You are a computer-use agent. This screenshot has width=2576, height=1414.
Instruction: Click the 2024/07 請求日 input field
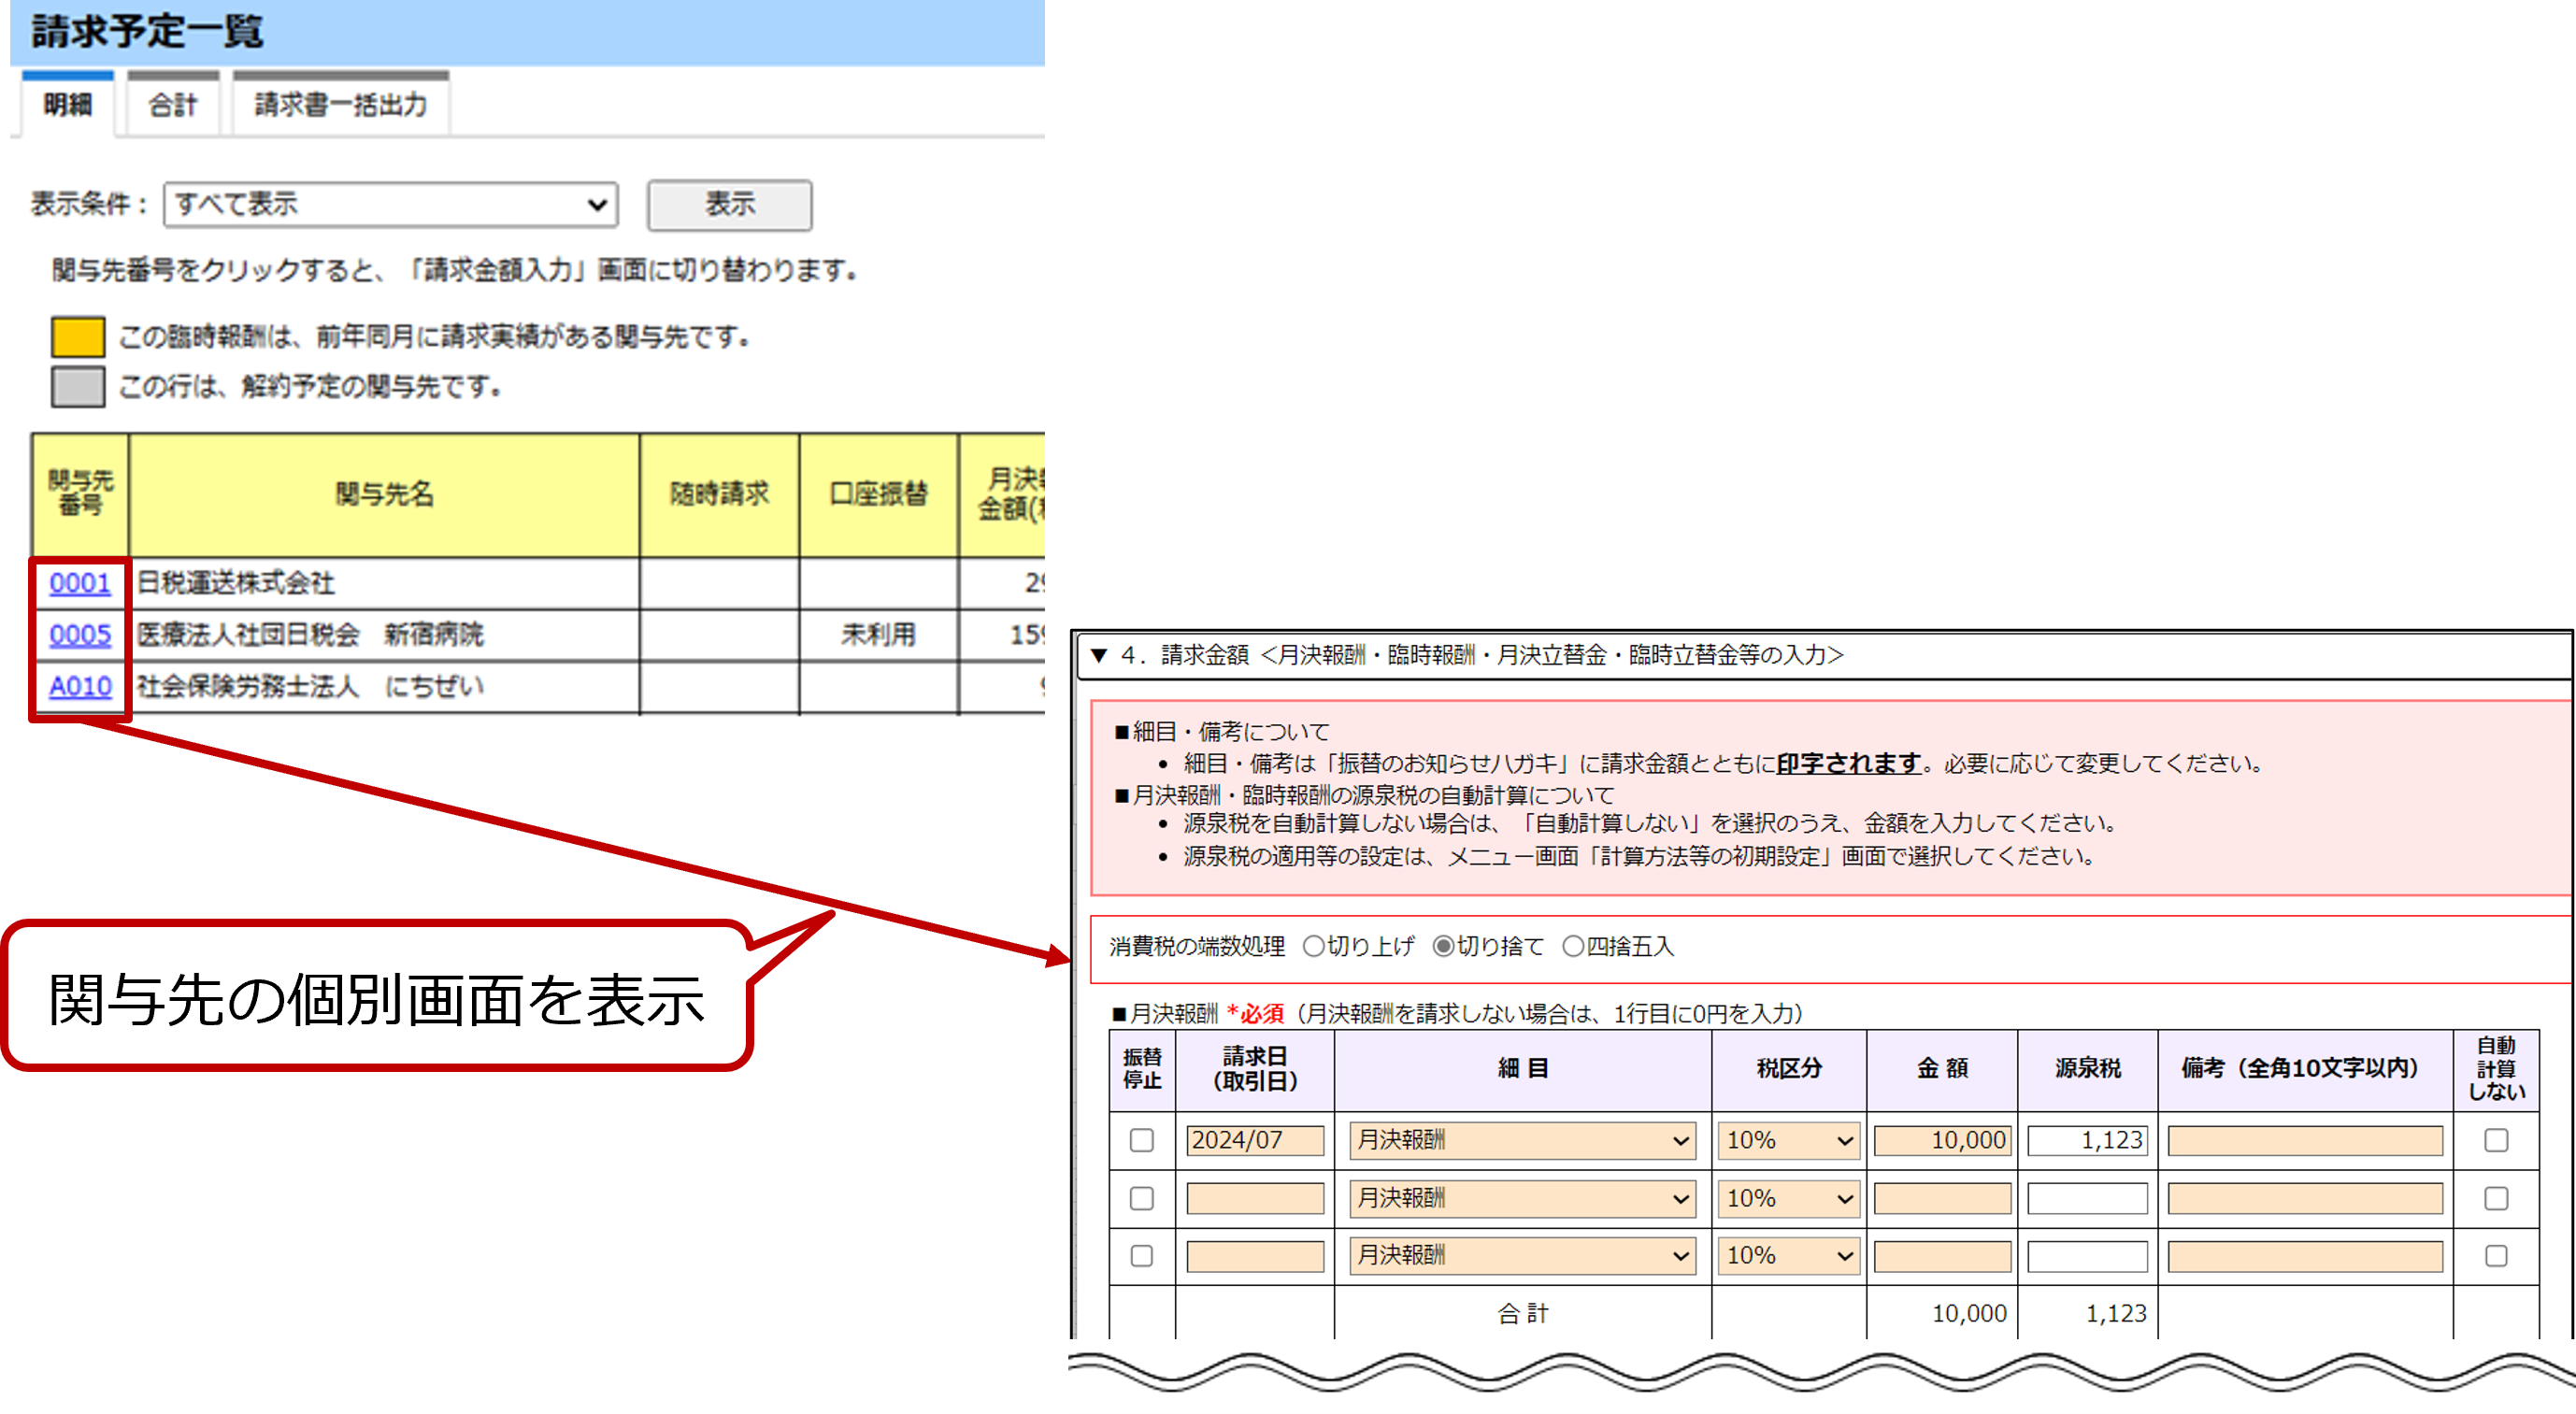tap(1254, 1140)
